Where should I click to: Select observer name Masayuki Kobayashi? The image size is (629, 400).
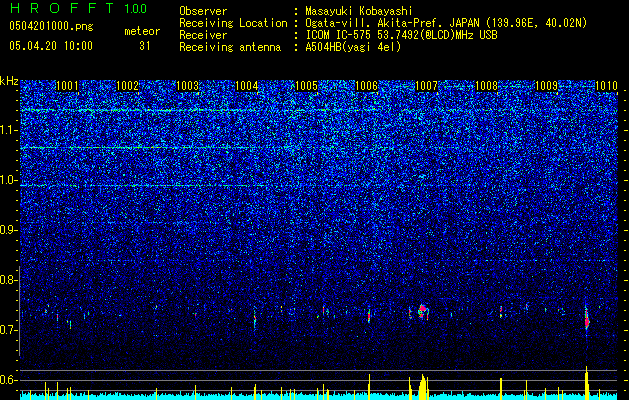[x=359, y=11]
